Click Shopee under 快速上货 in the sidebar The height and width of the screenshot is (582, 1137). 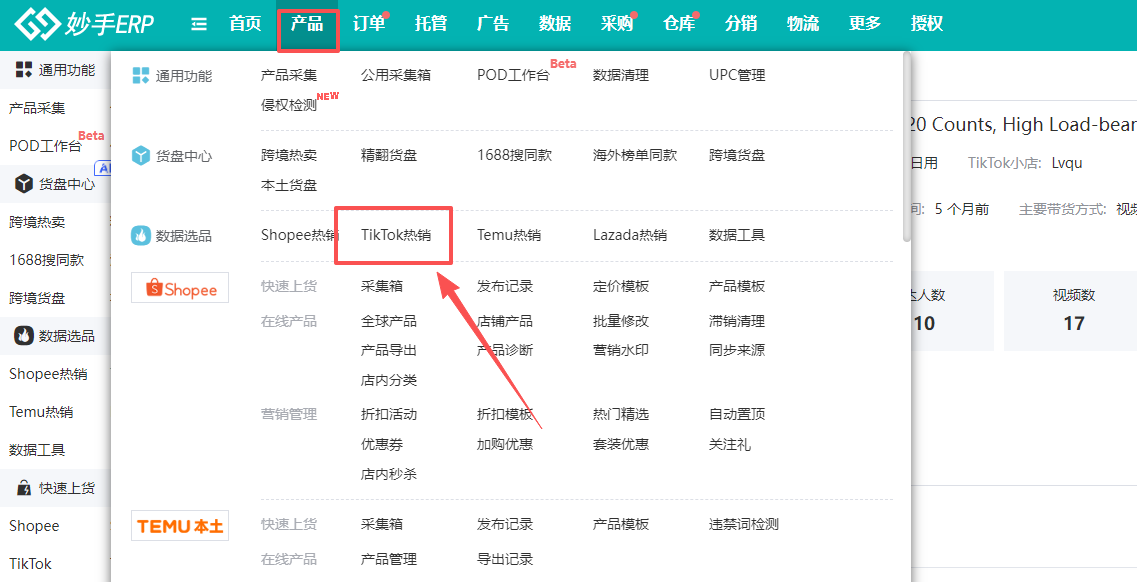(x=34, y=525)
